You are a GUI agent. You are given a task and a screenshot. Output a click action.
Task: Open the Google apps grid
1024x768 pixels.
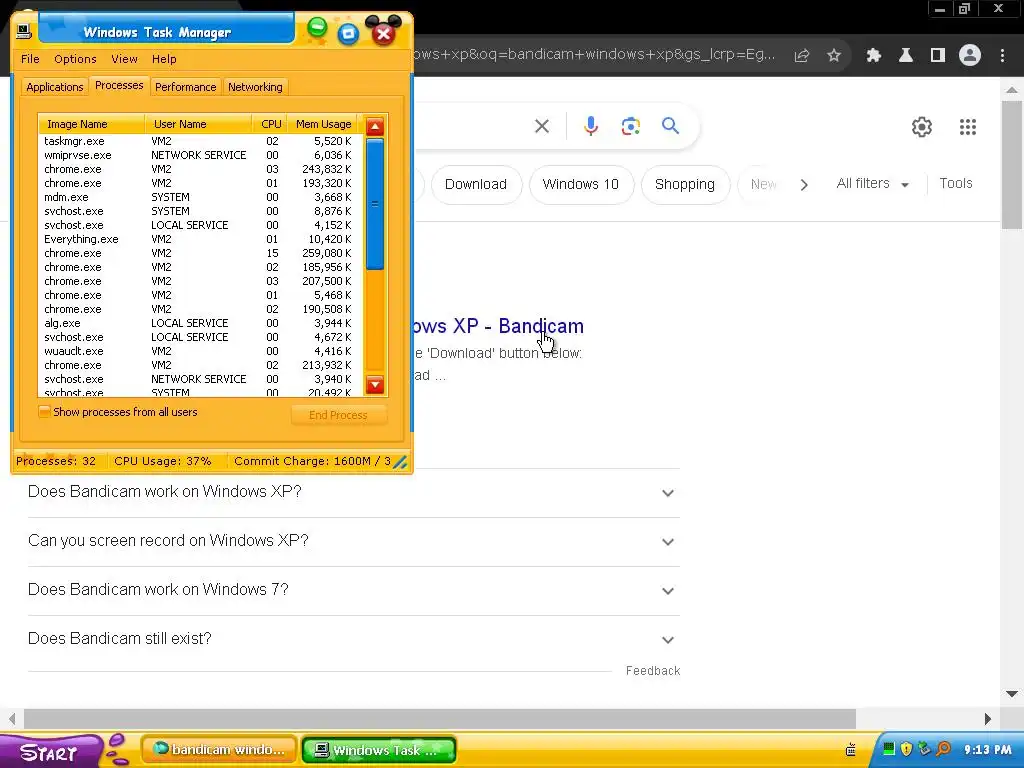click(x=968, y=127)
